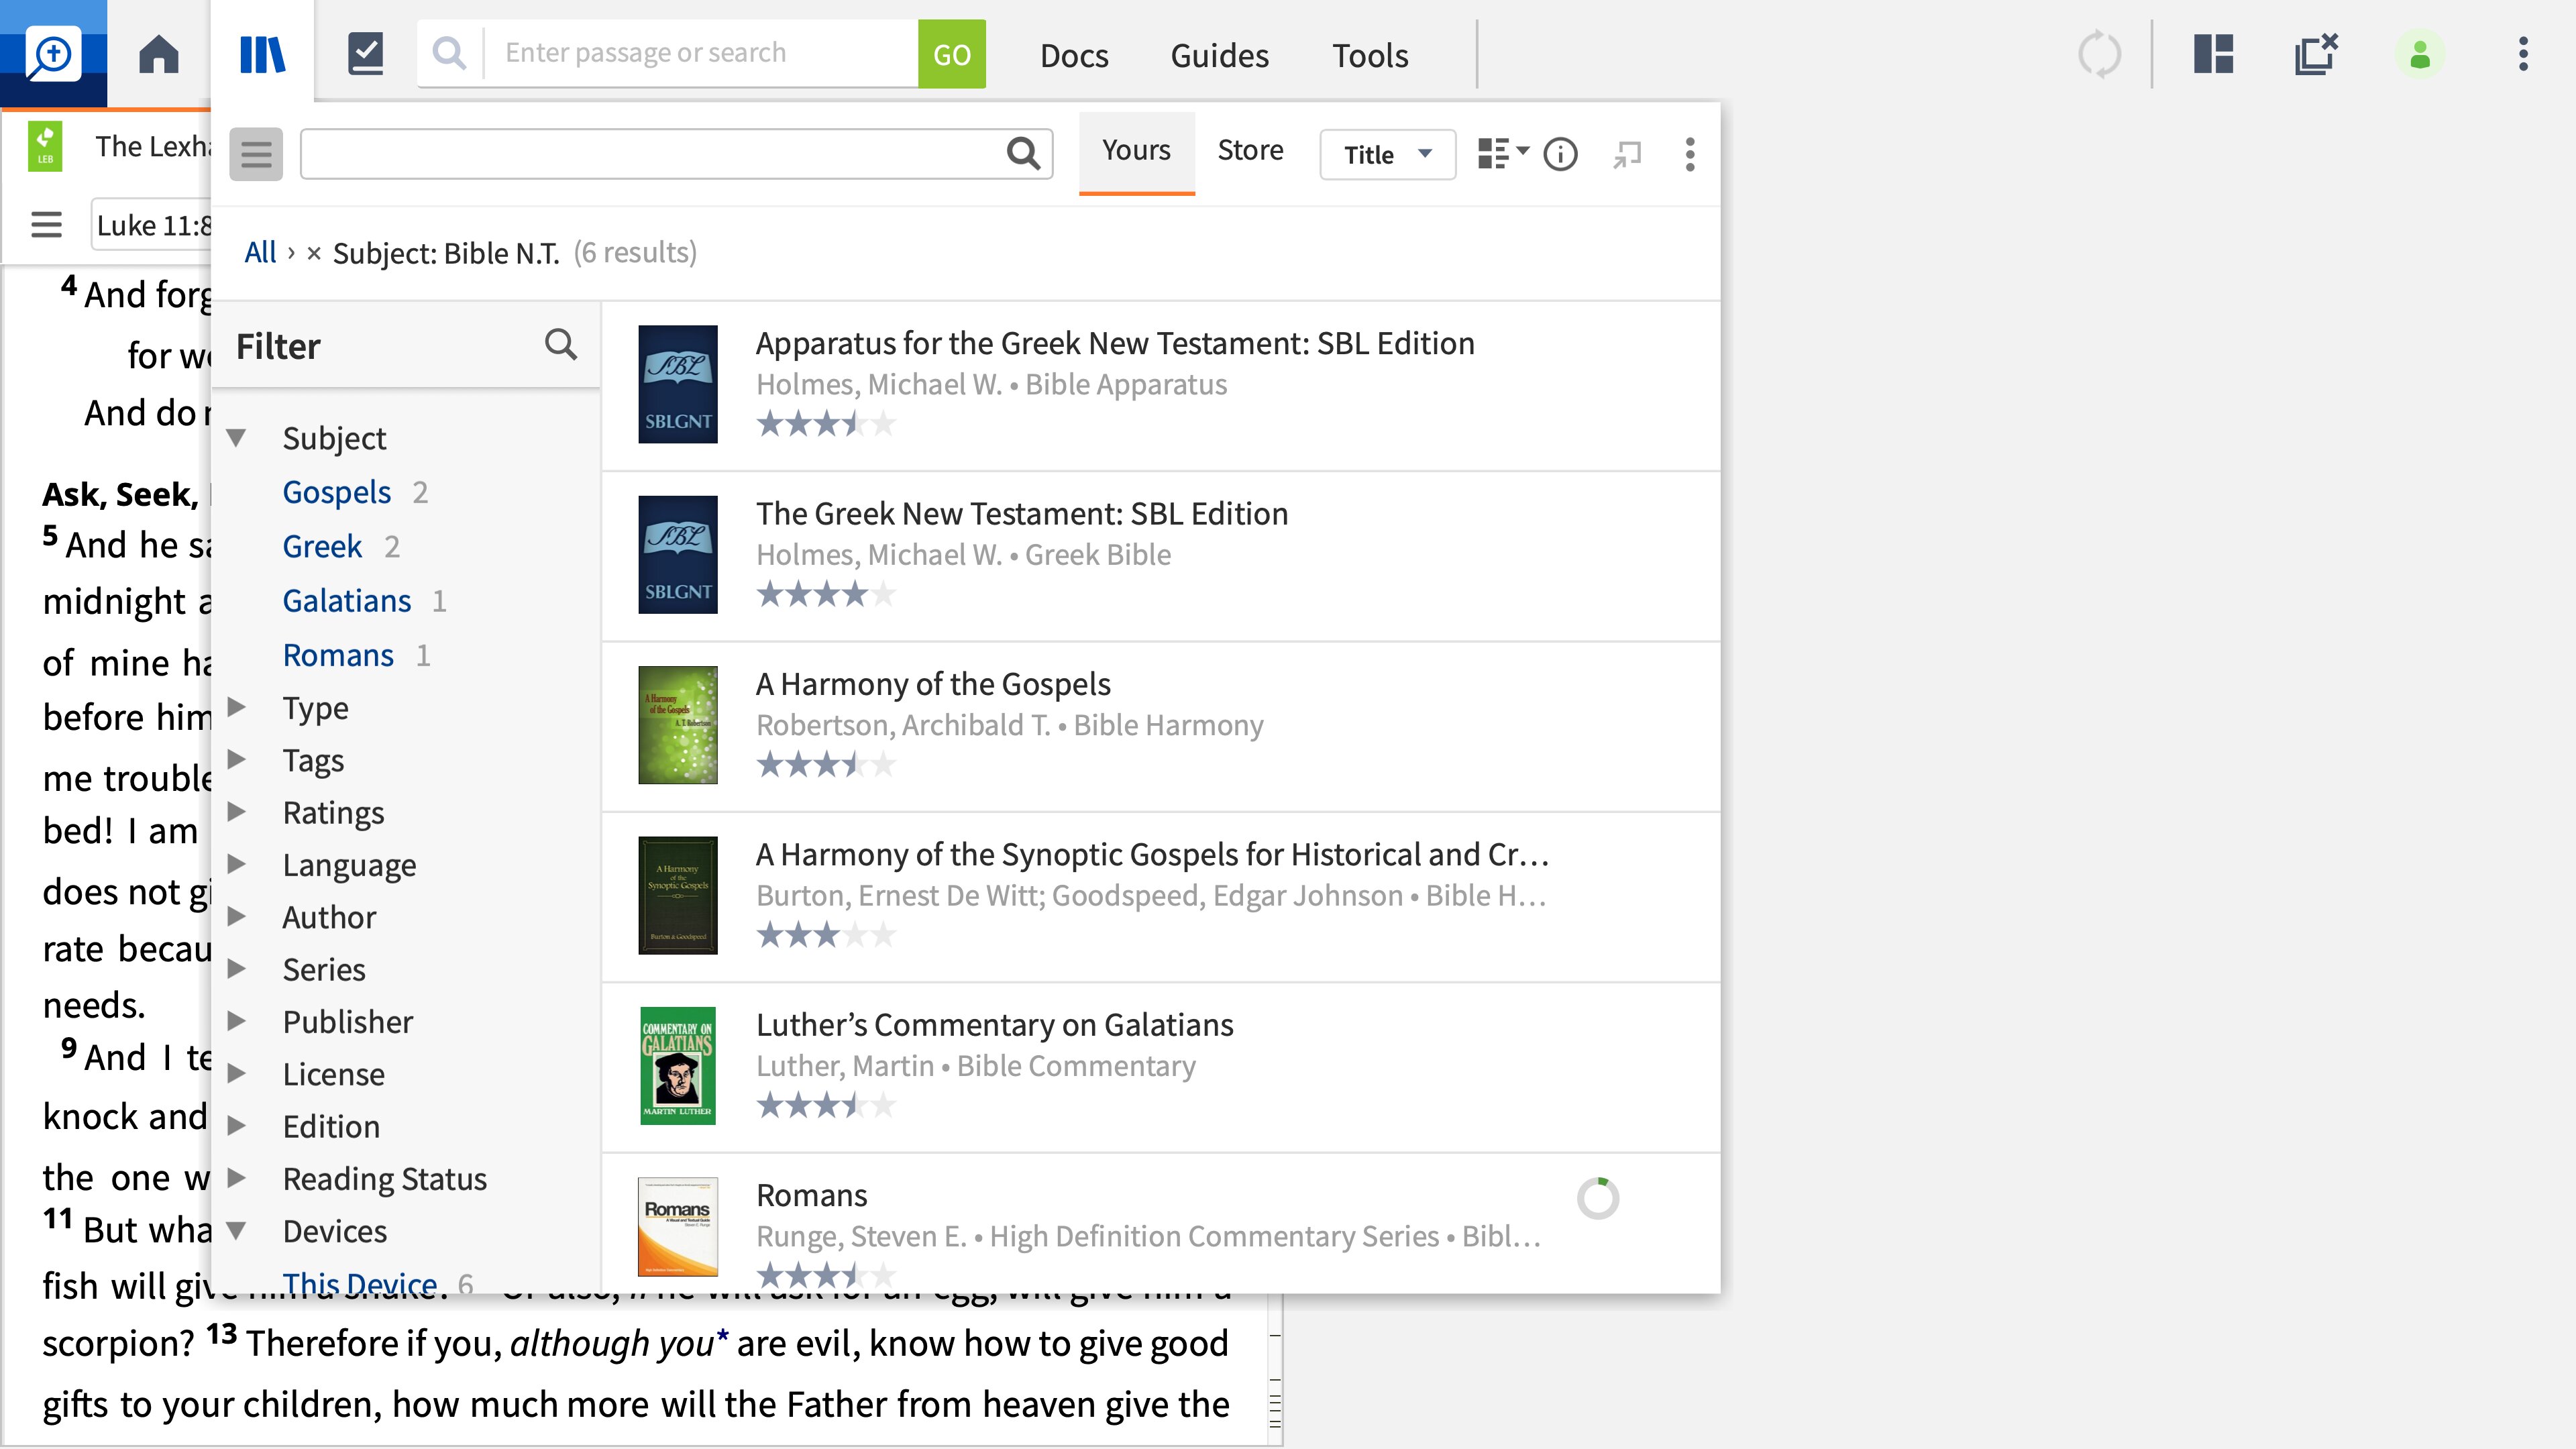Open the Title sort dropdown
Viewport: 2576px width, 1449px height.
tap(1387, 154)
